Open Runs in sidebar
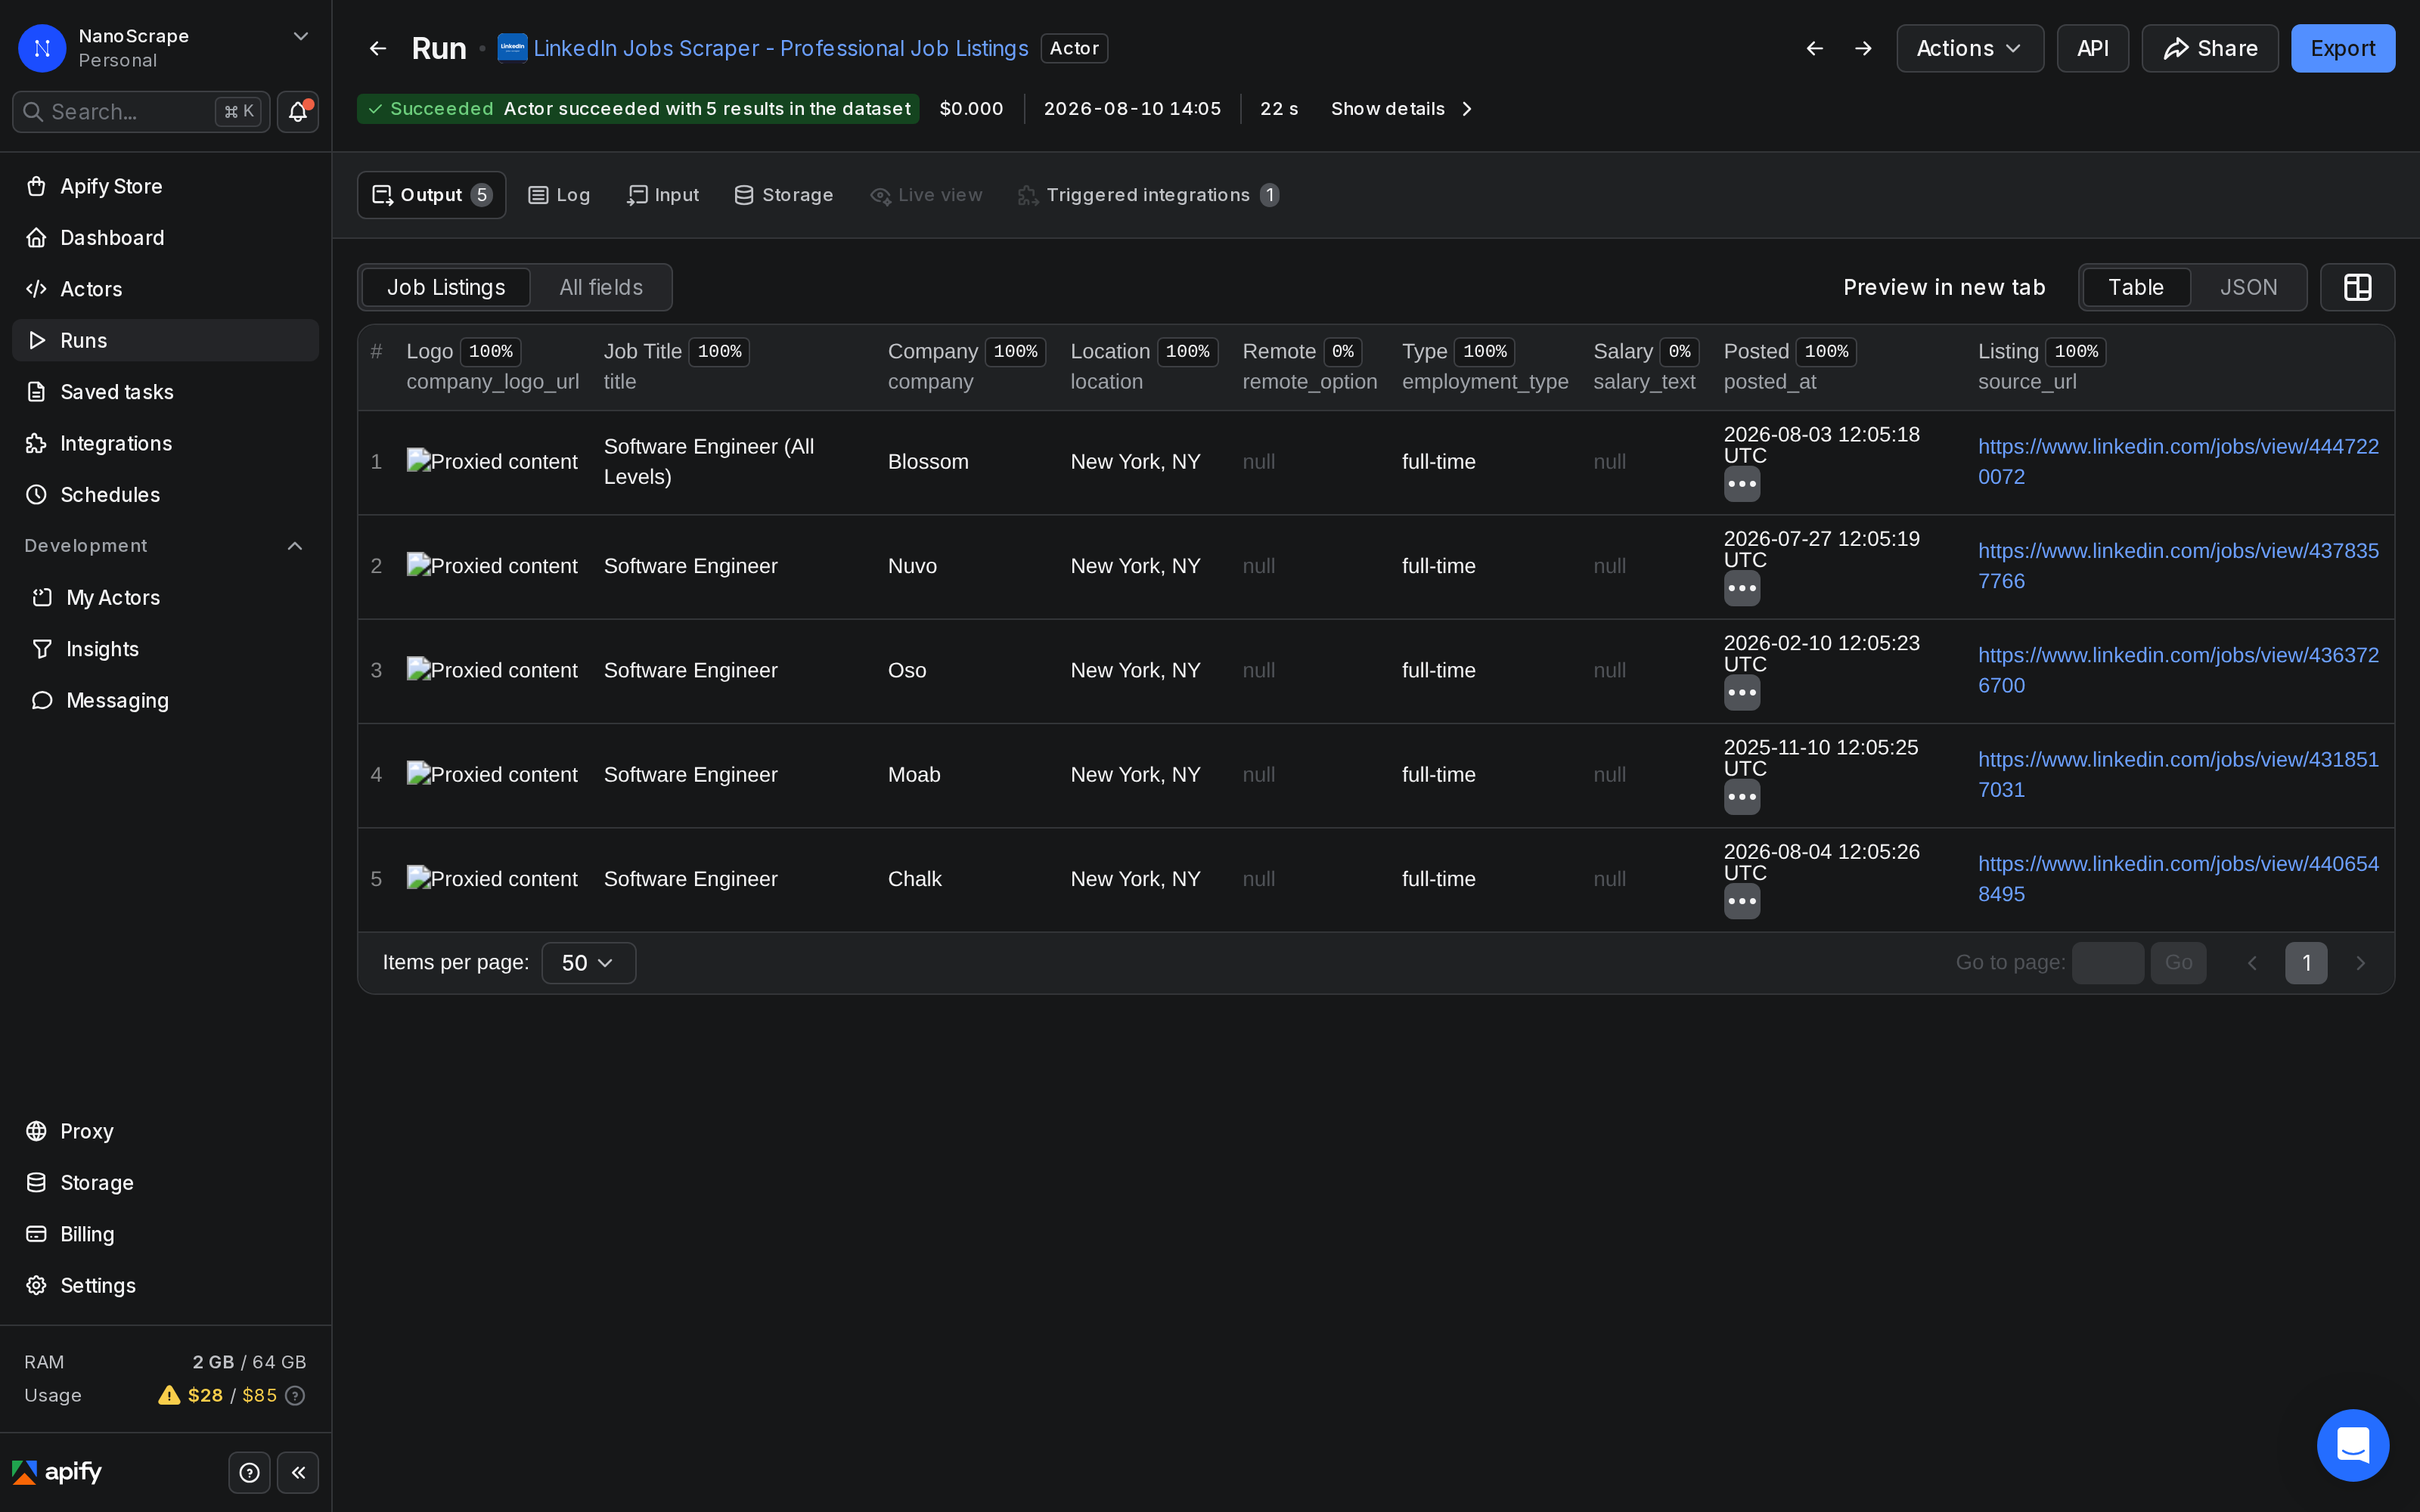This screenshot has width=2420, height=1512. click(165, 340)
